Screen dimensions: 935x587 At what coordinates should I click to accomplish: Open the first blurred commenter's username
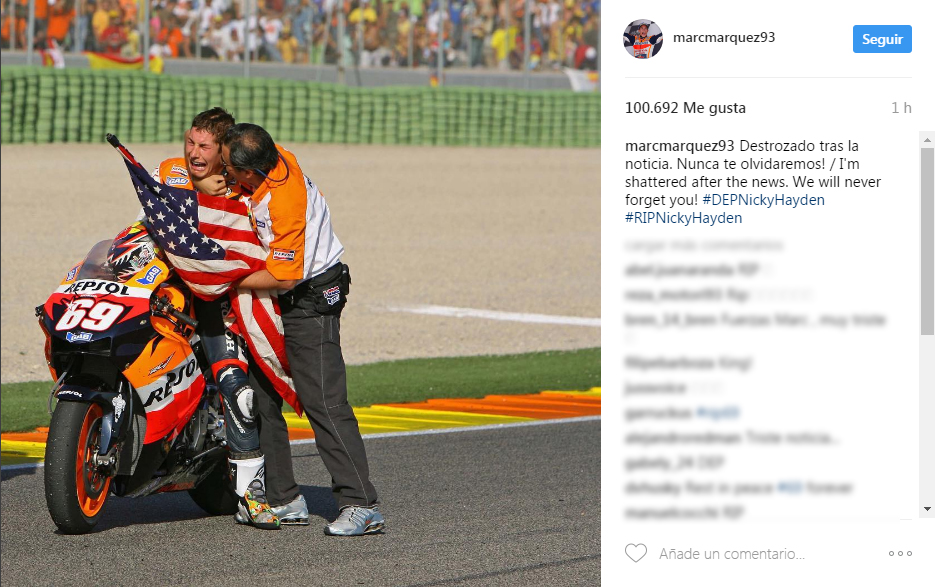pyautogui.click(x=679, y=270)
